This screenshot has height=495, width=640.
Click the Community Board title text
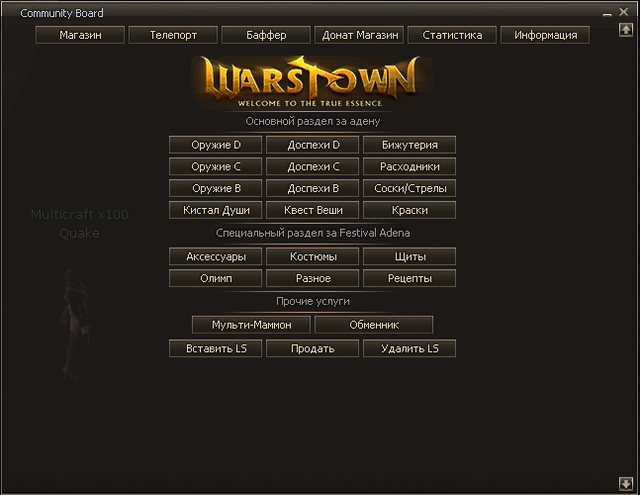62,13
